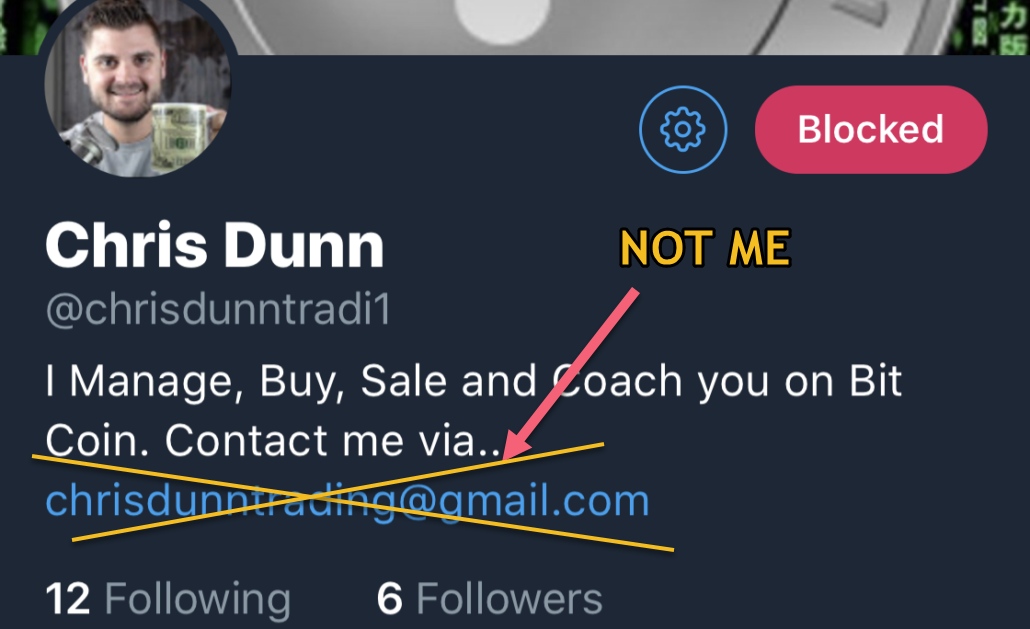The width and height of the screenshot is (1030, 629).
Task: Click the white circle in header banner
Action: click(x=503, y=22)
